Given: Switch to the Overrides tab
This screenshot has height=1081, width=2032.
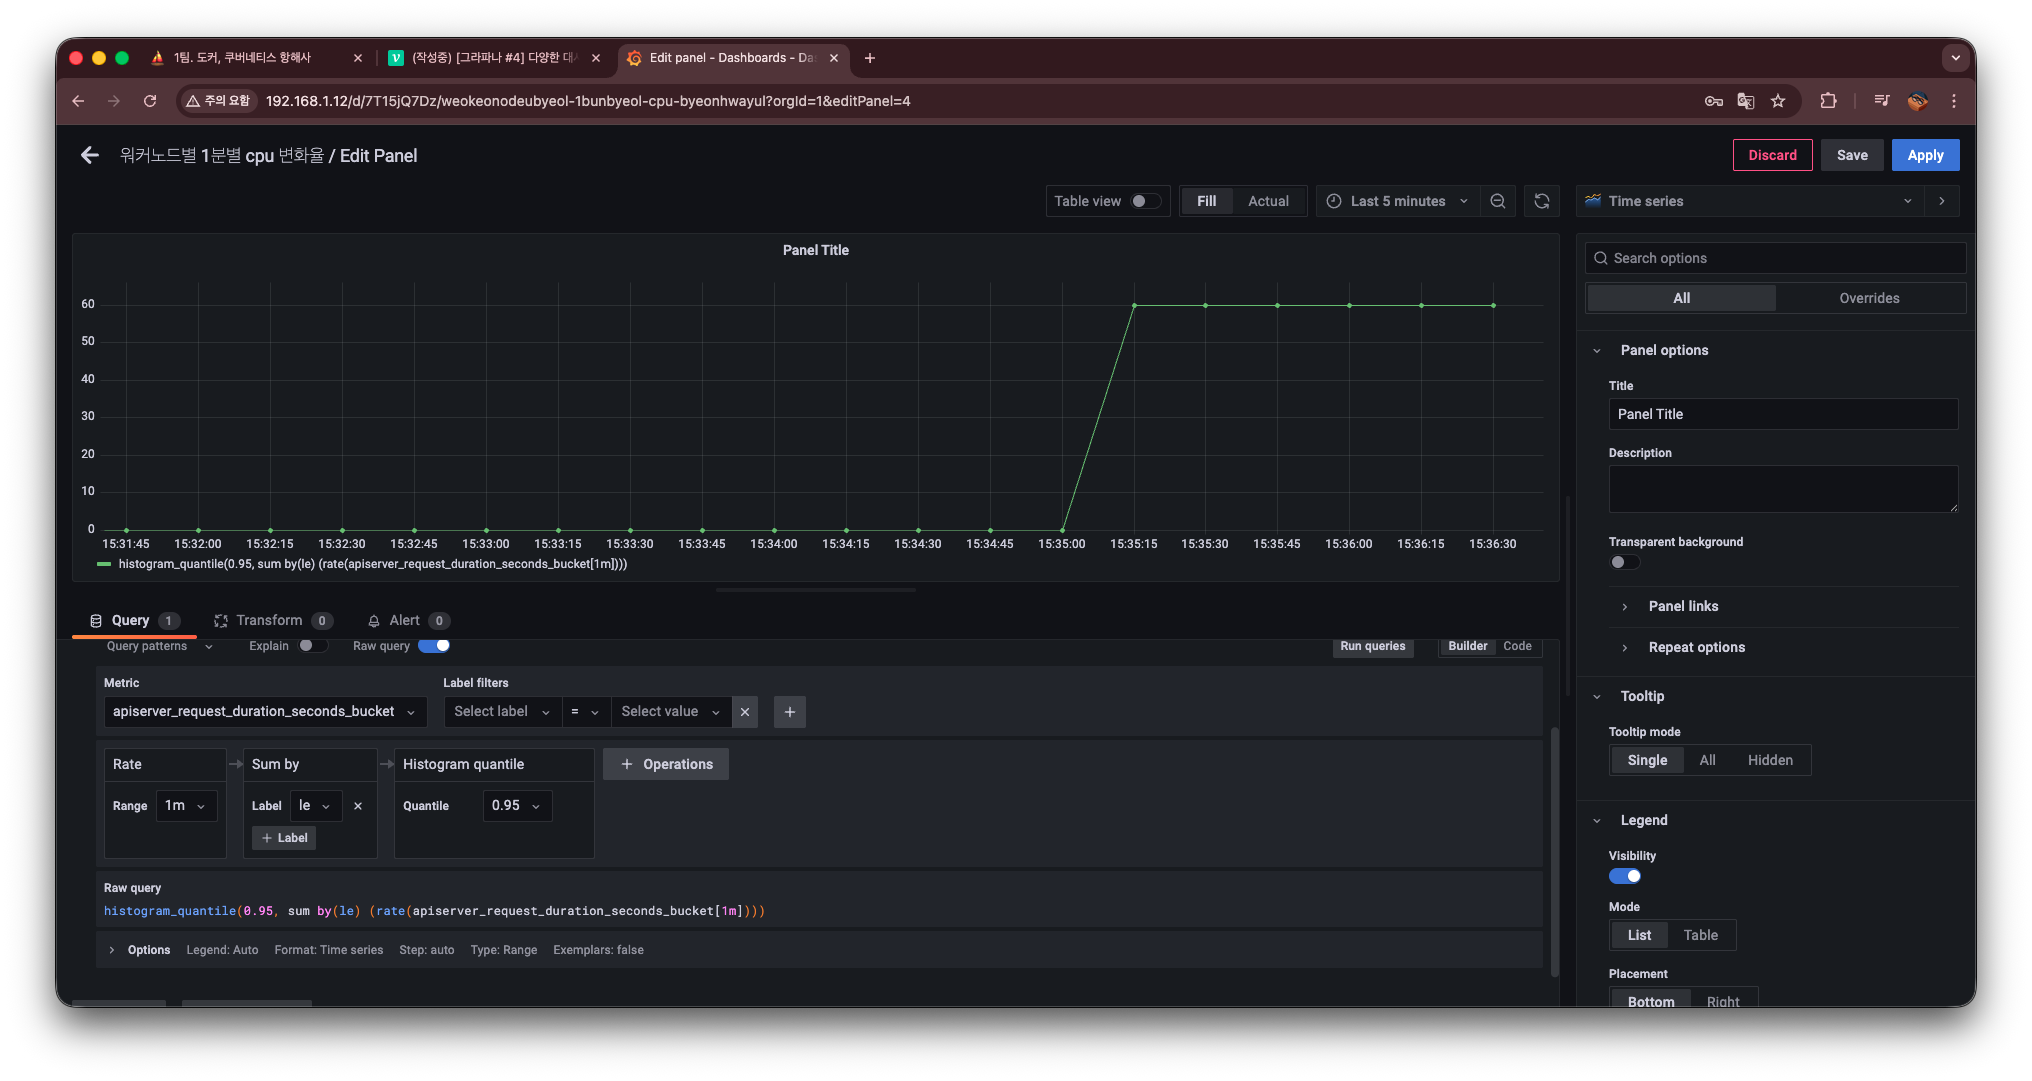Looking at the screenshot, I should [x=1869, y=298].
